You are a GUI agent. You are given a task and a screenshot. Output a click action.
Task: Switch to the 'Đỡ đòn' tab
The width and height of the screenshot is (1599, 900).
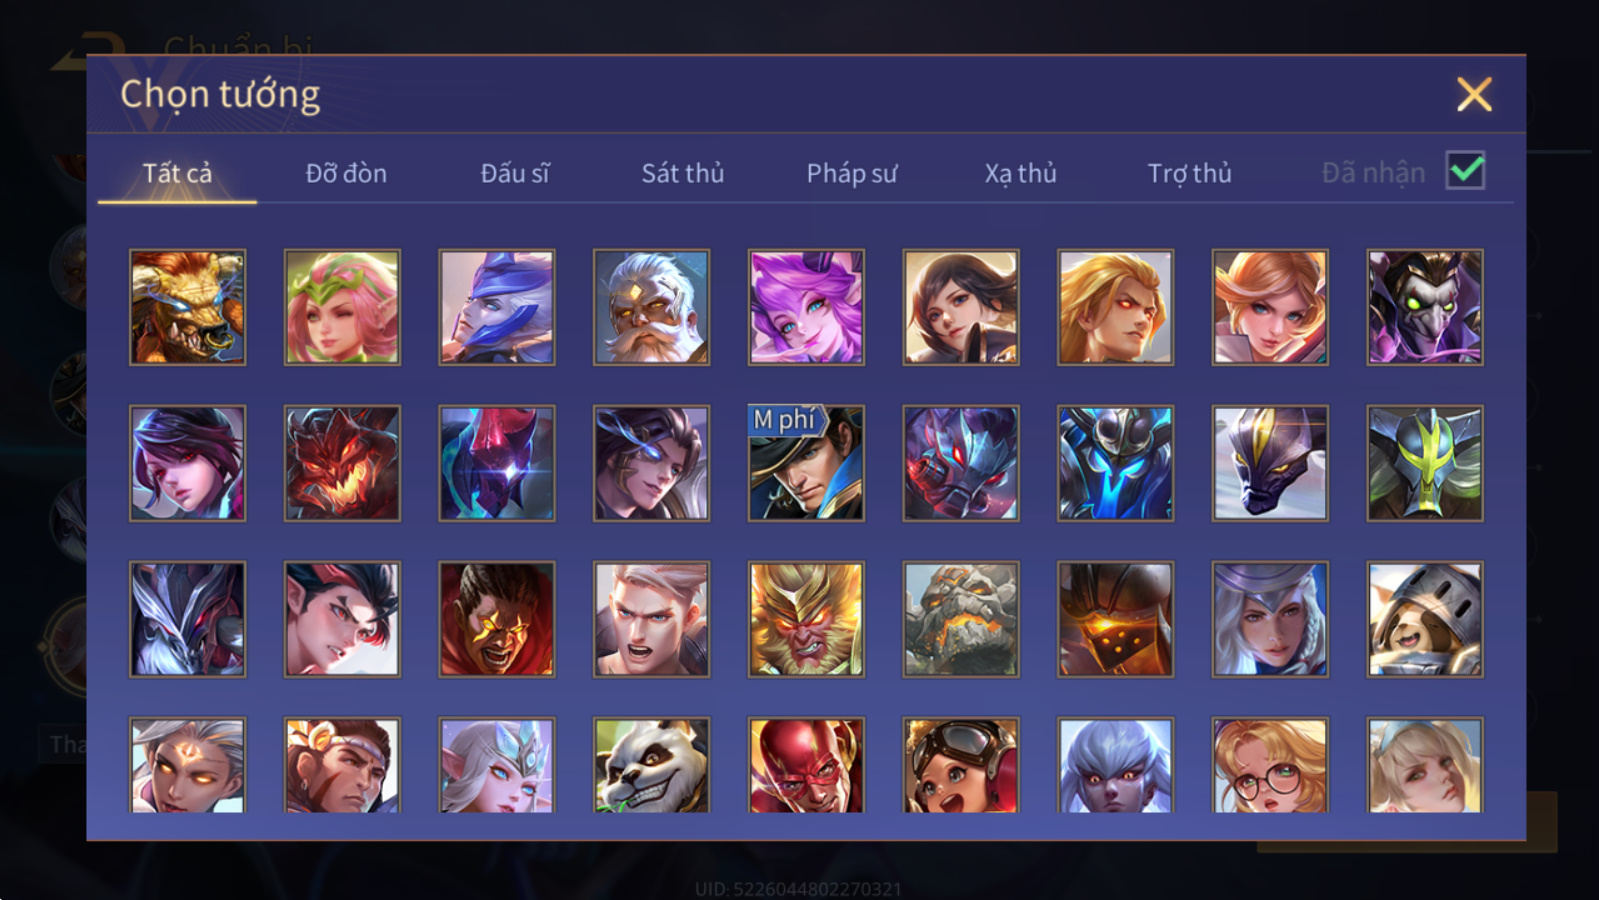(x=346, y=173)
